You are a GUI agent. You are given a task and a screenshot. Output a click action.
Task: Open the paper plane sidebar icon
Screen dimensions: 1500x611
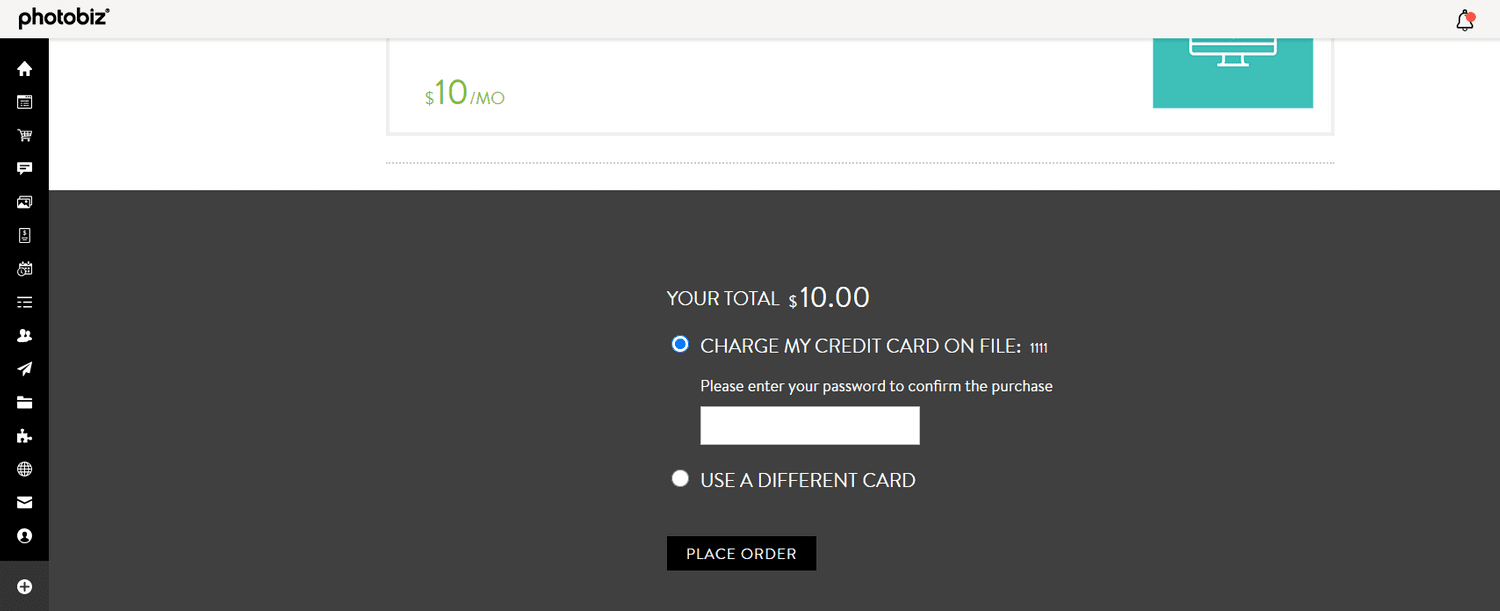pos(25,369)
